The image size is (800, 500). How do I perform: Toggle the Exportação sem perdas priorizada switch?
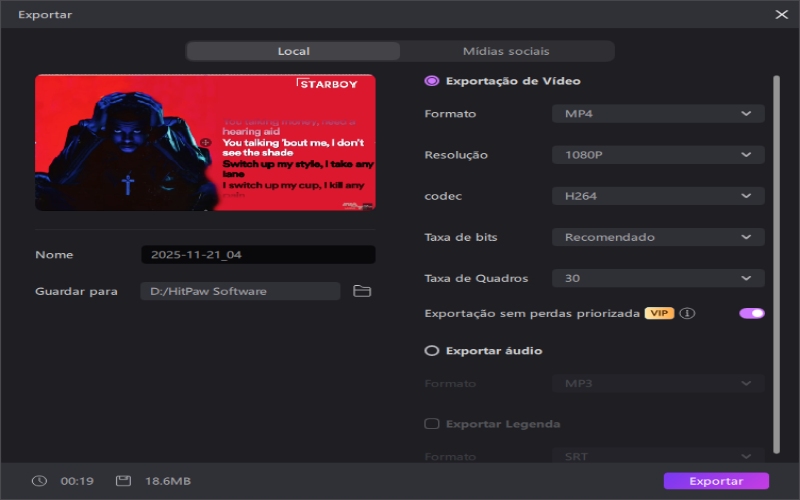pos(752,313)
